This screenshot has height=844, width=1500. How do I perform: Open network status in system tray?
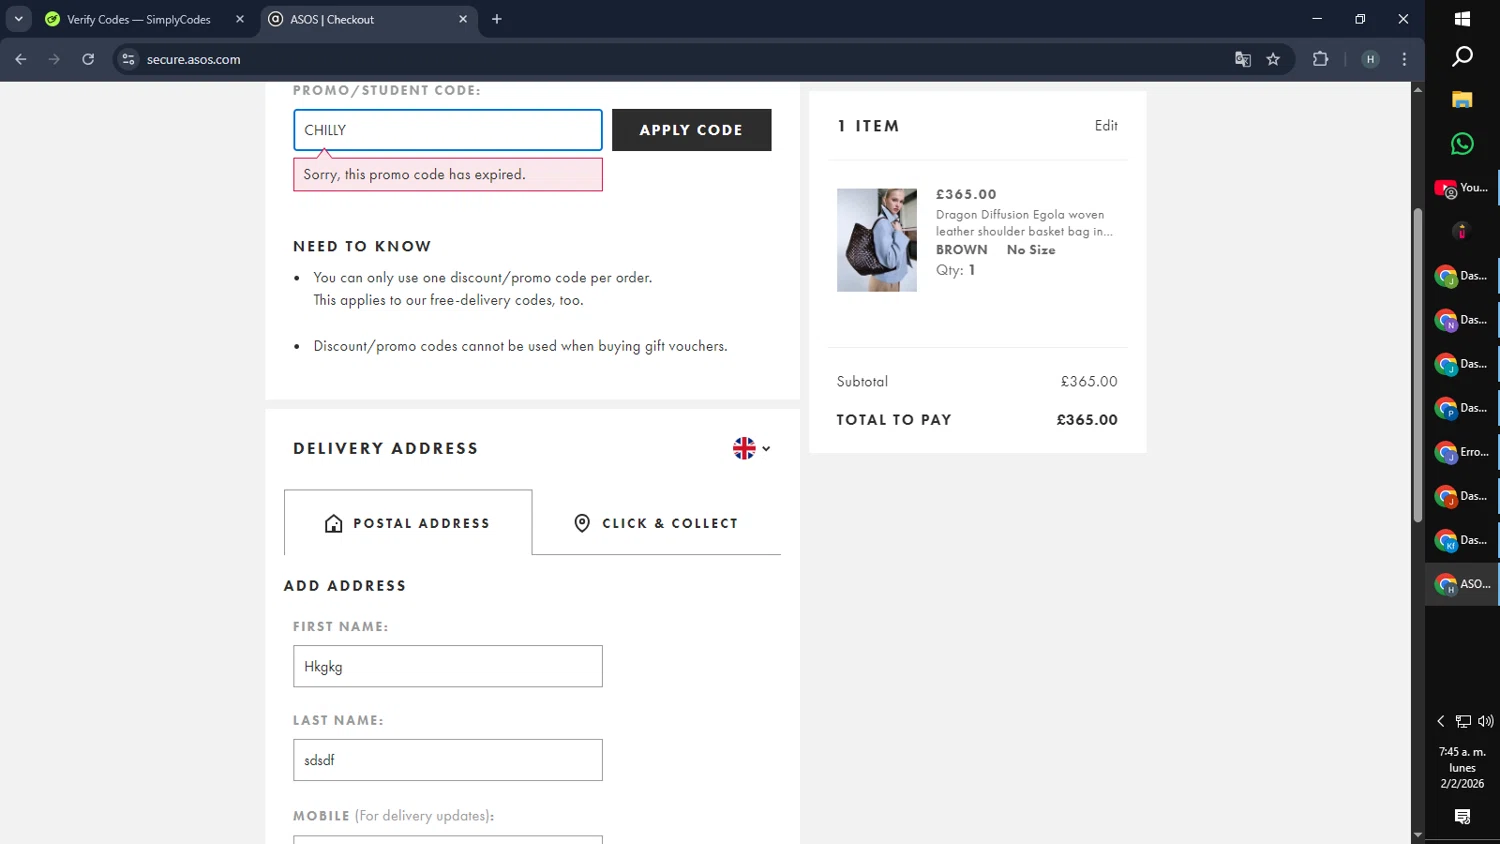(x=1463, y=721)
